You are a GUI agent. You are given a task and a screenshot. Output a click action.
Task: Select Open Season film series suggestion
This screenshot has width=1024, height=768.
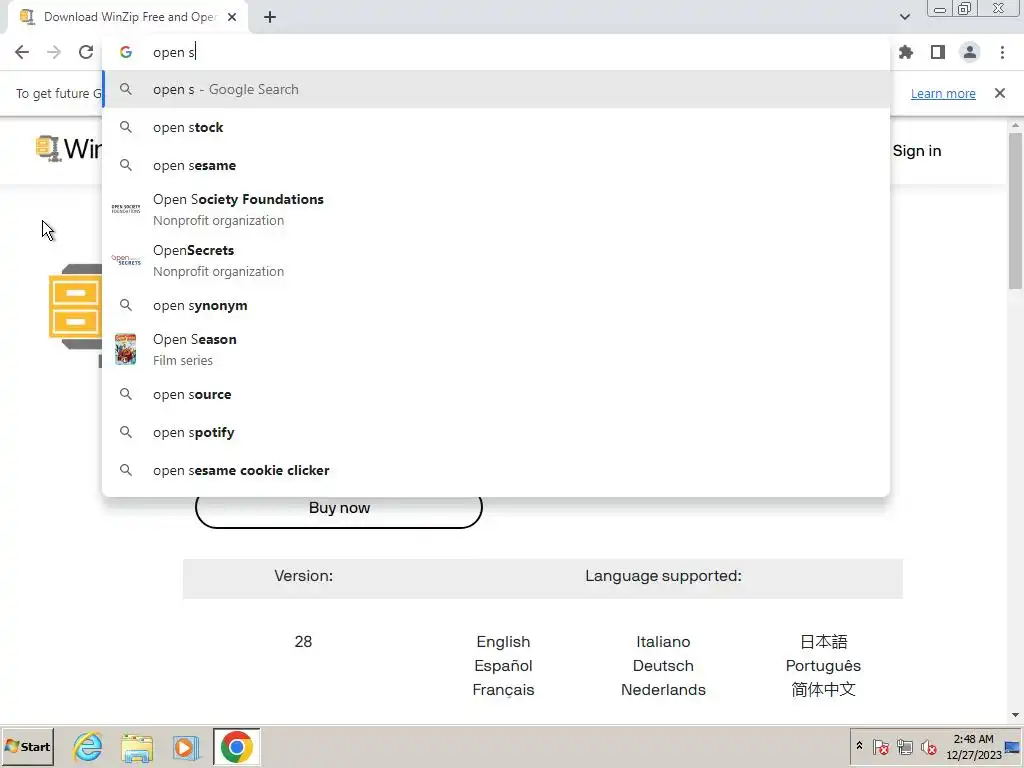[496, 349]
